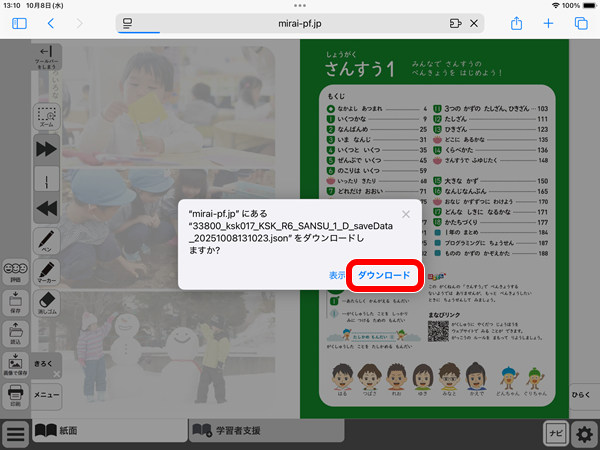The image size is (600, 450).
Task: Open settings with the gear icon
Action: 585,434
